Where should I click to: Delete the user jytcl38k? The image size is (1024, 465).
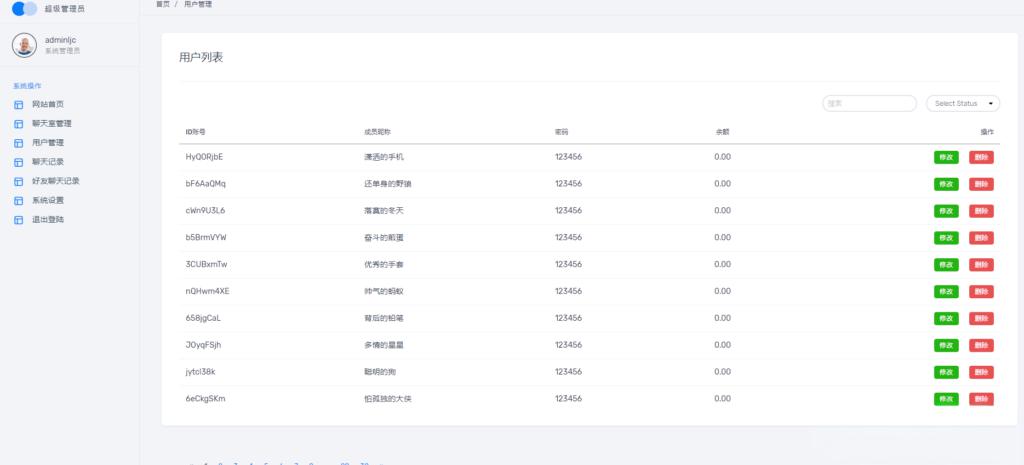coord(981,372)
